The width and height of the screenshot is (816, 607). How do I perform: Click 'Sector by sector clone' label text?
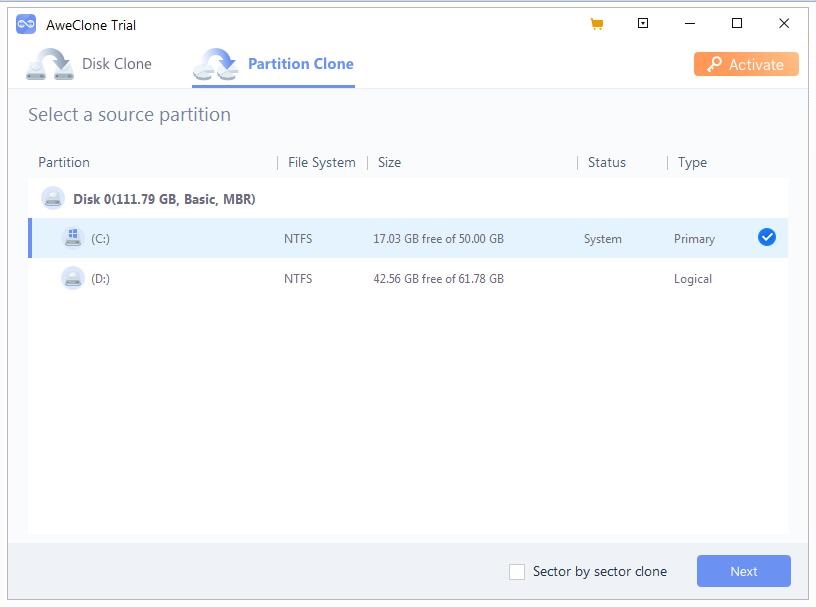click(600, 572)
